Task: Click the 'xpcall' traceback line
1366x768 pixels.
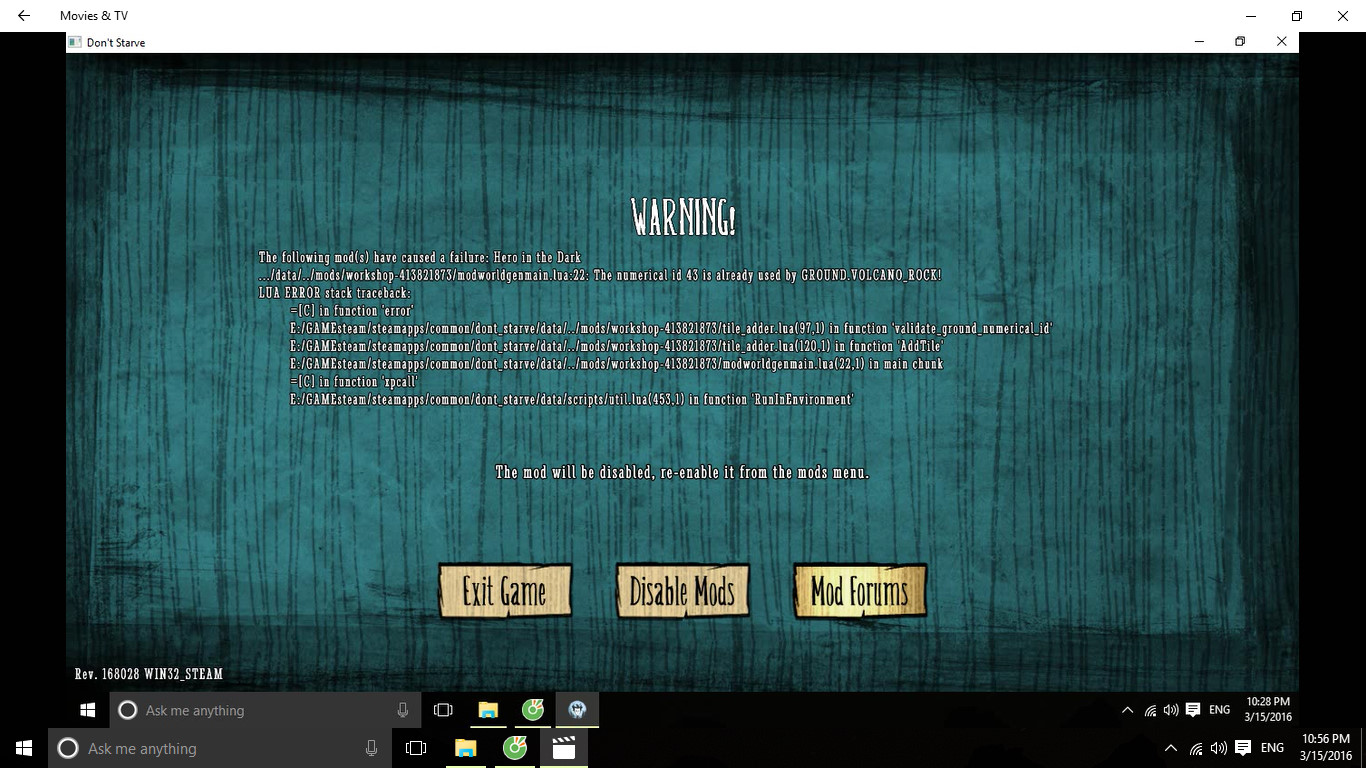Action: point(354,382)
